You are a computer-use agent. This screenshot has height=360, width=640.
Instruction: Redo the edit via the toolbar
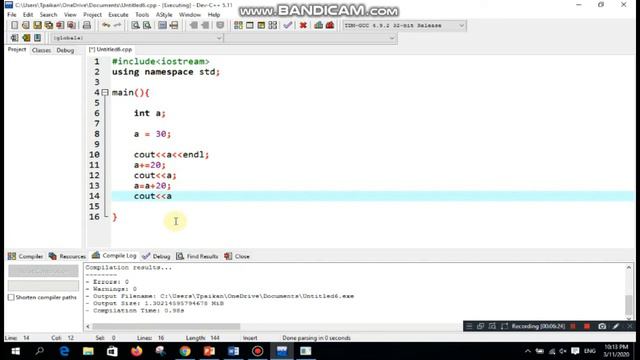point(117,25)
